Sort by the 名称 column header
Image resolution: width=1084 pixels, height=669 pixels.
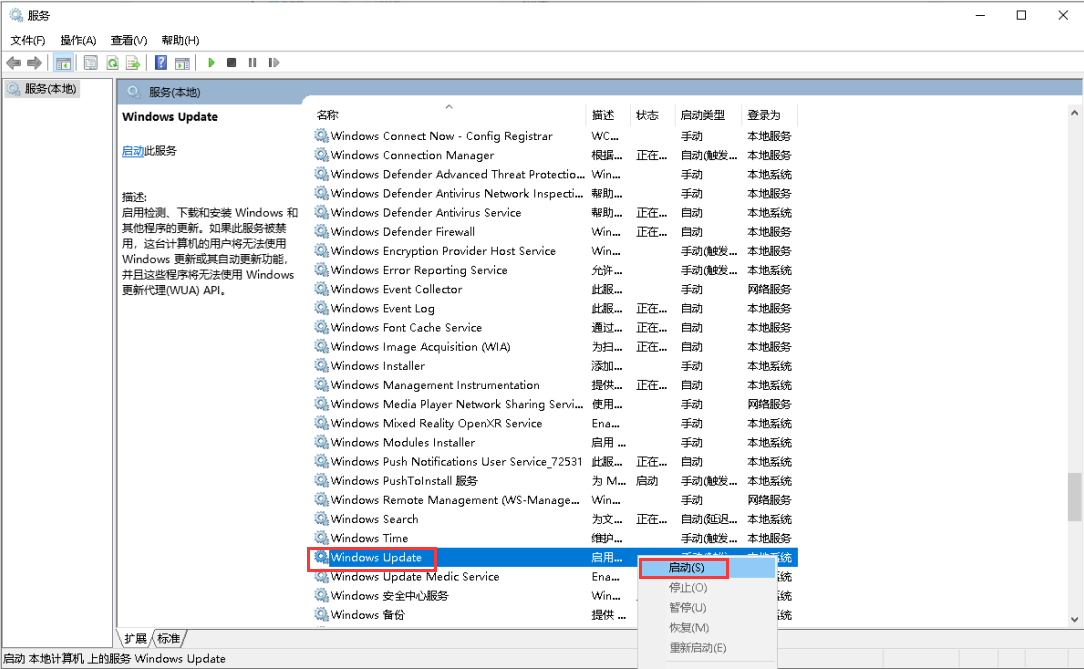(x=449, y=115)
